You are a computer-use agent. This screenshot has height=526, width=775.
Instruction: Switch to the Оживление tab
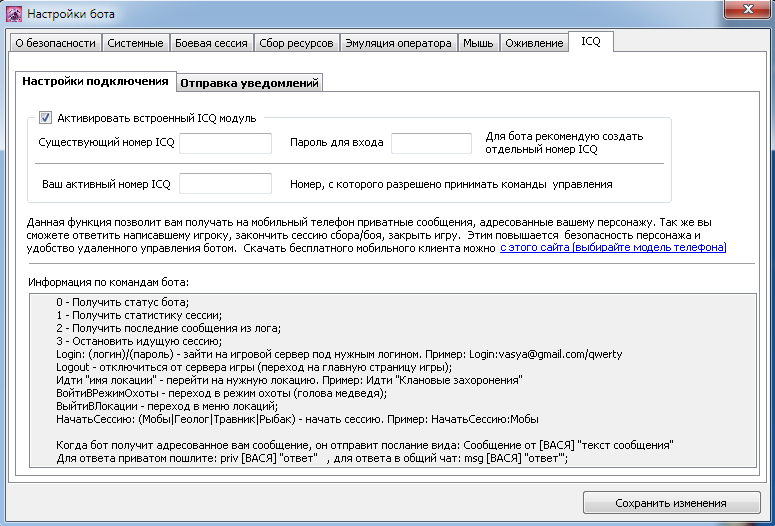pos(534,43)
